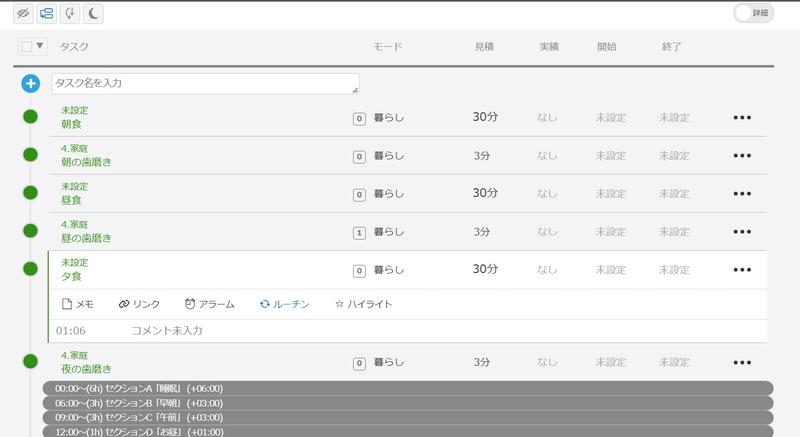Expand セクションD「お昼」 bar

click(x=408, y=431)
